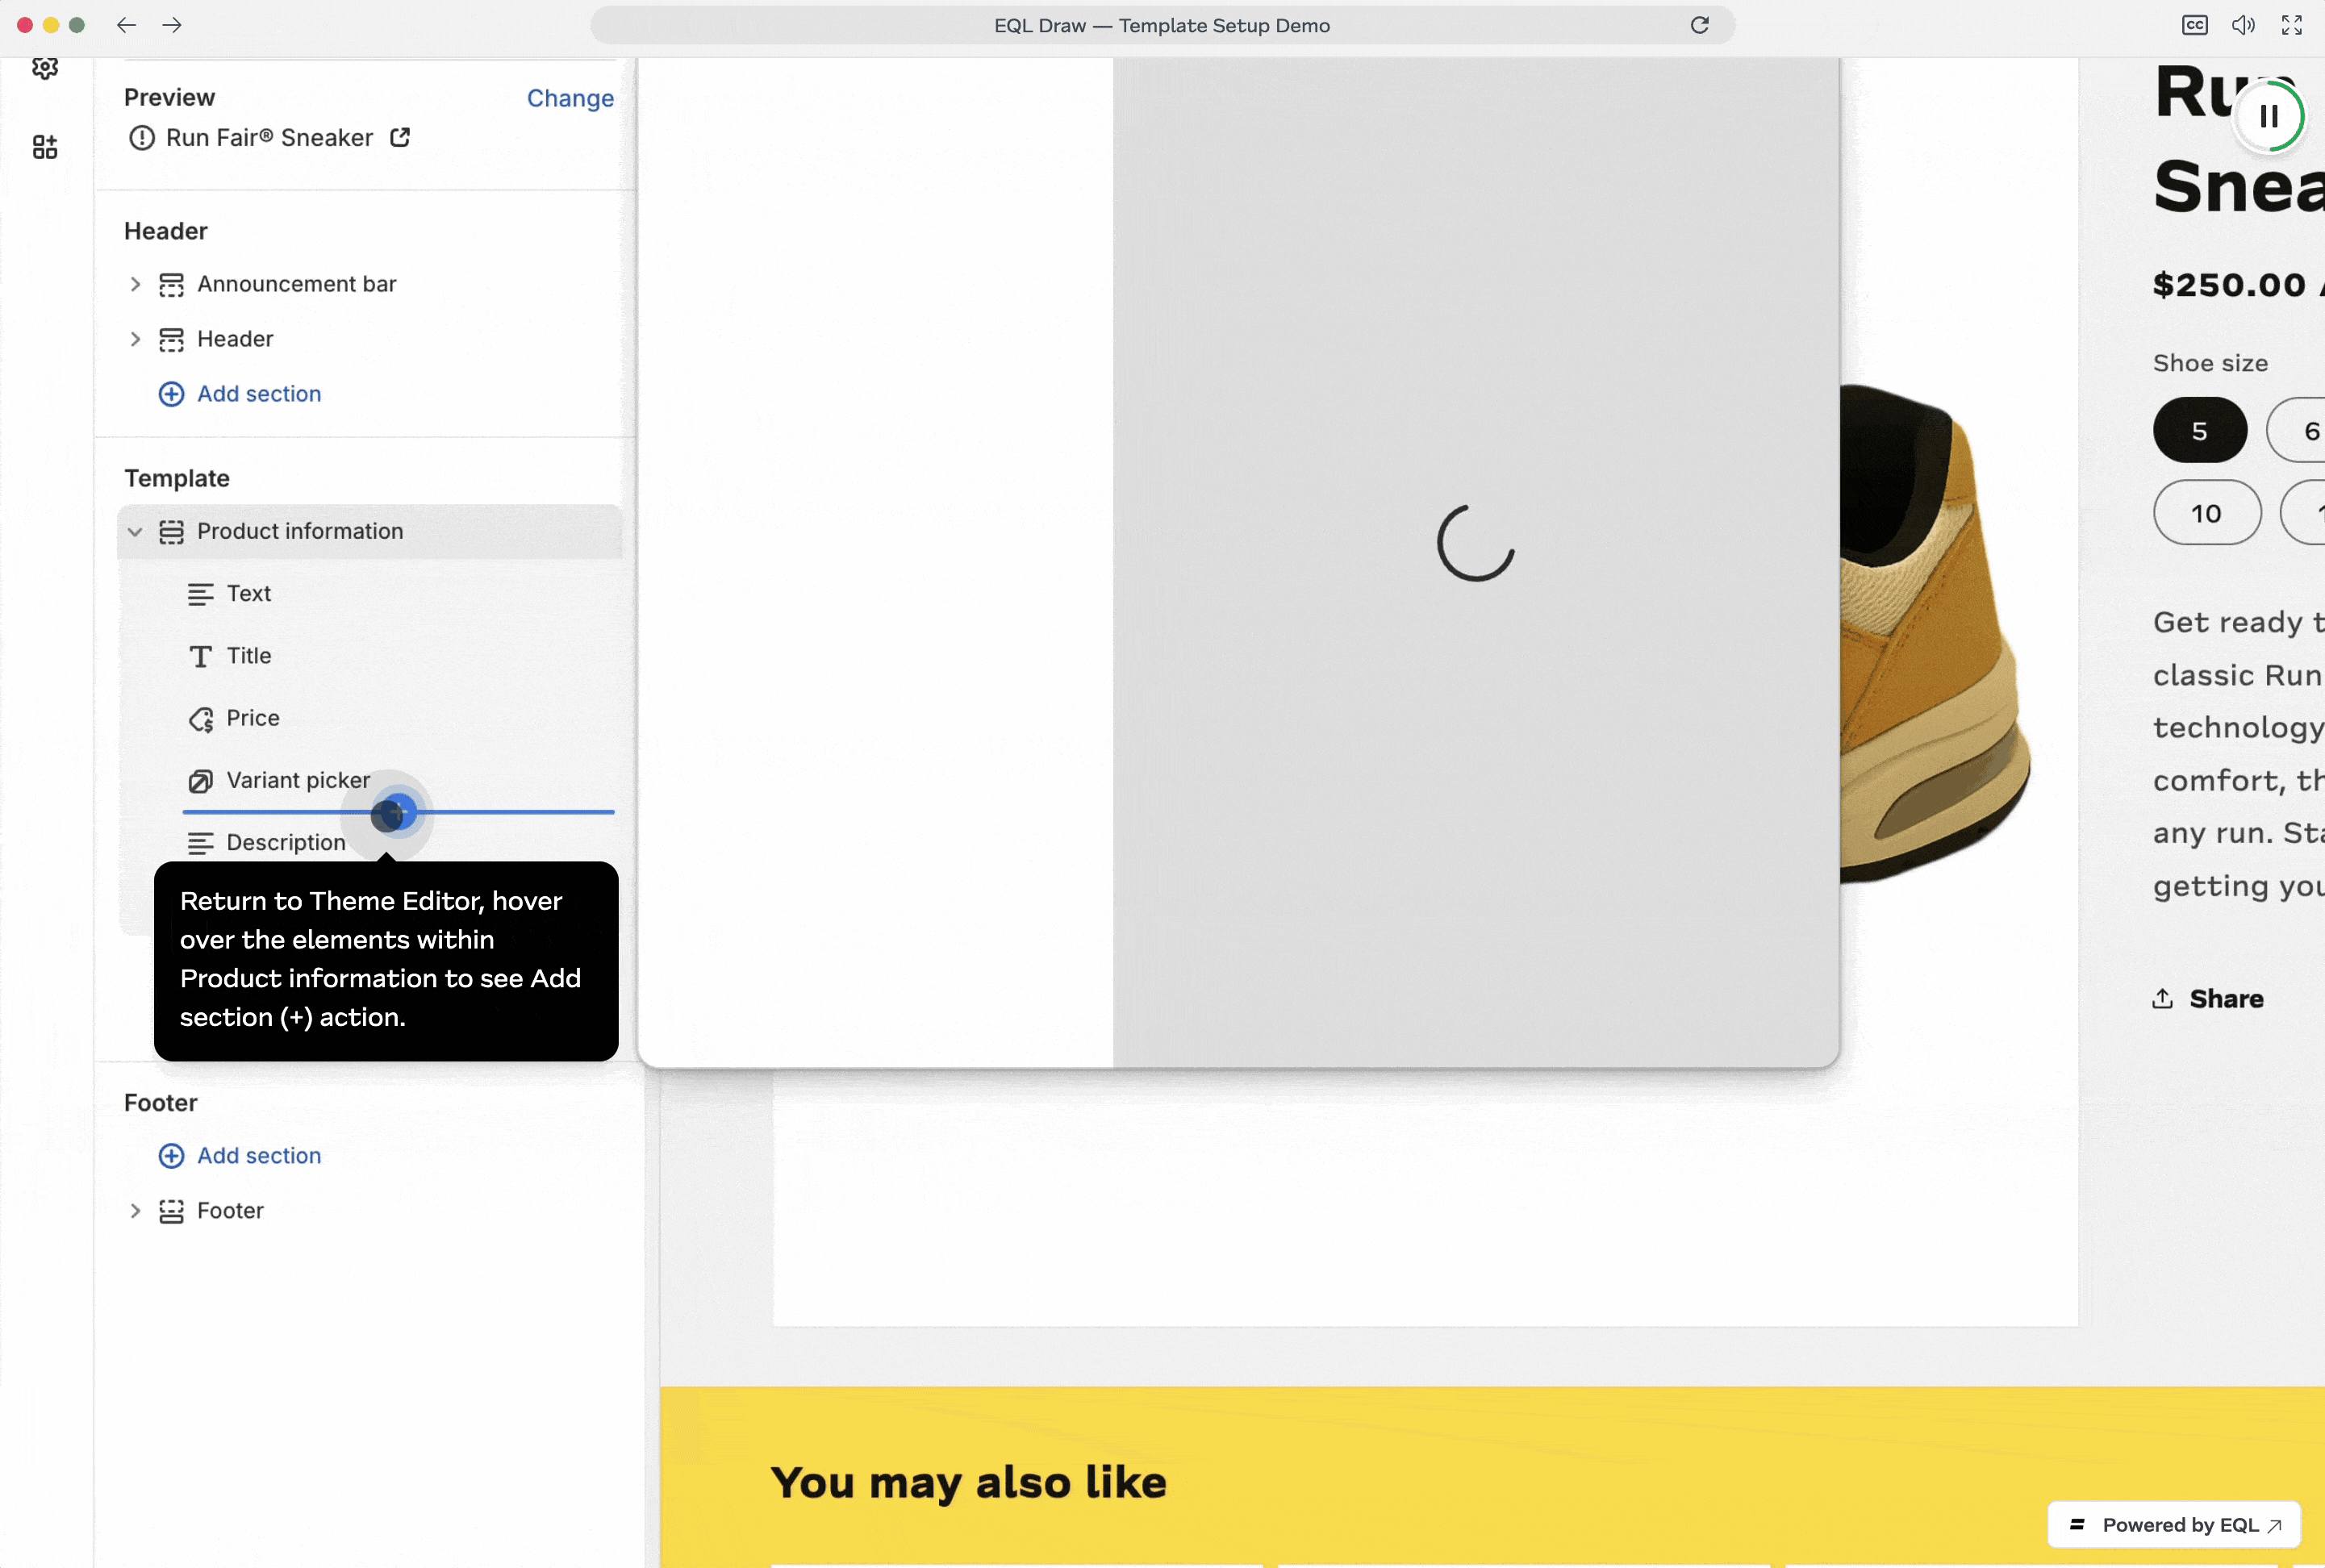Select shoe size 5
Image resolution: width=2325 pixels, height=1568 pixels.
pos(2200,430)
